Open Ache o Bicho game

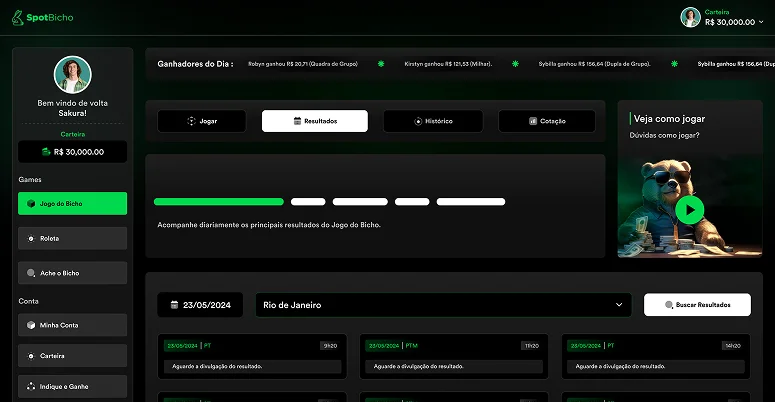pos(73,273)
